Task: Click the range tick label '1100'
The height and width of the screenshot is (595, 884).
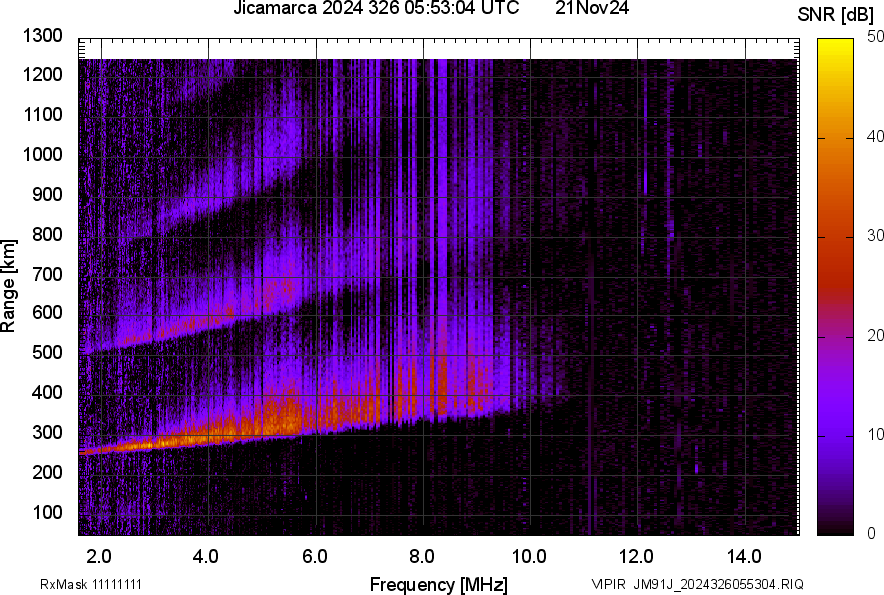Action: tap(42, 114)
